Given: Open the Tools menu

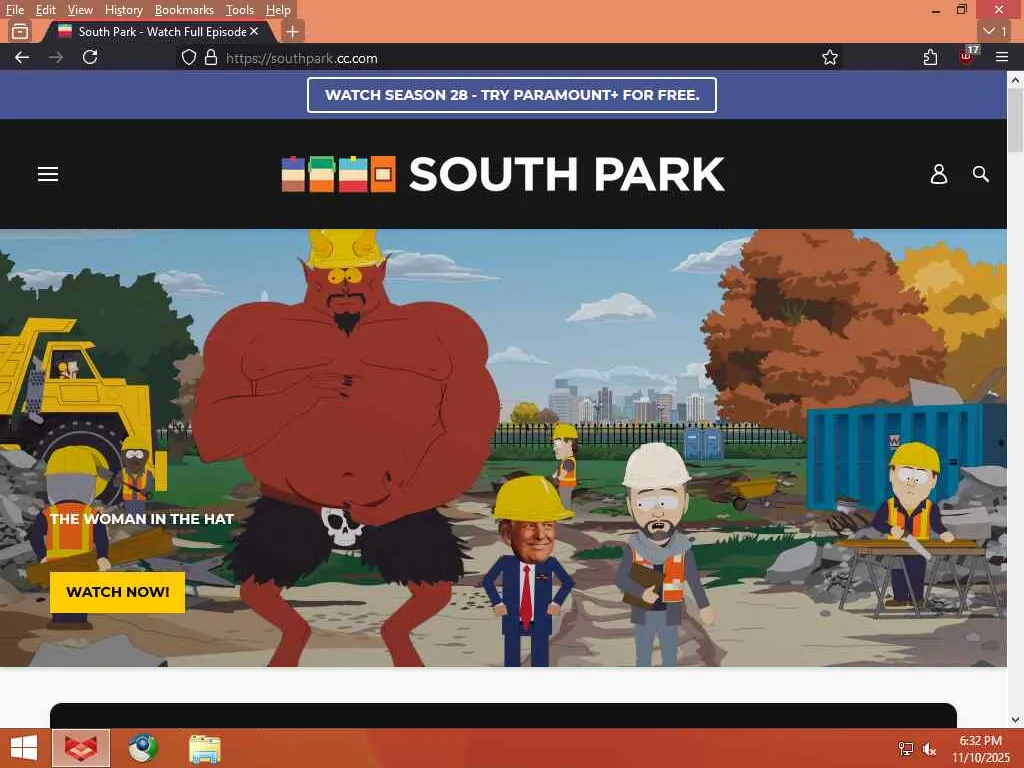Looking at the screenshot, I should point(240,10).
